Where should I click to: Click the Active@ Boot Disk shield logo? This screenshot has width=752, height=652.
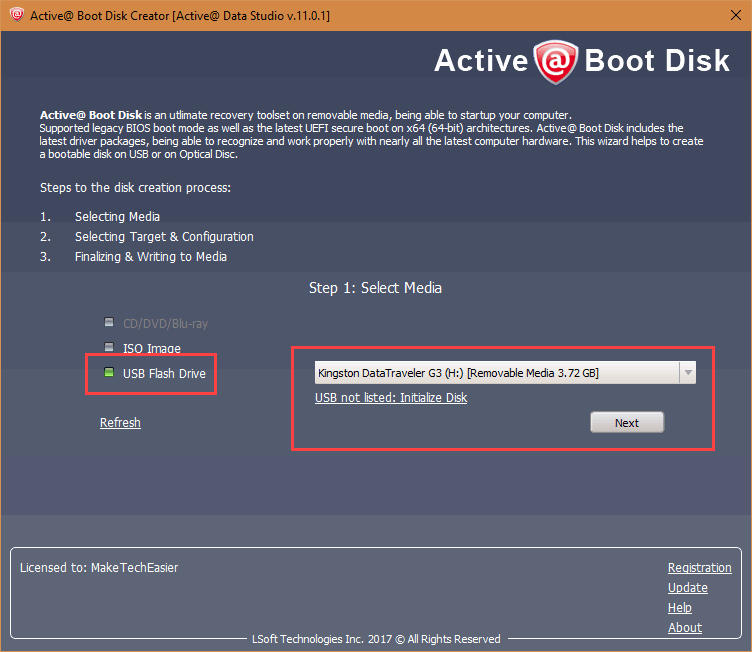click(x=556, y=61)
